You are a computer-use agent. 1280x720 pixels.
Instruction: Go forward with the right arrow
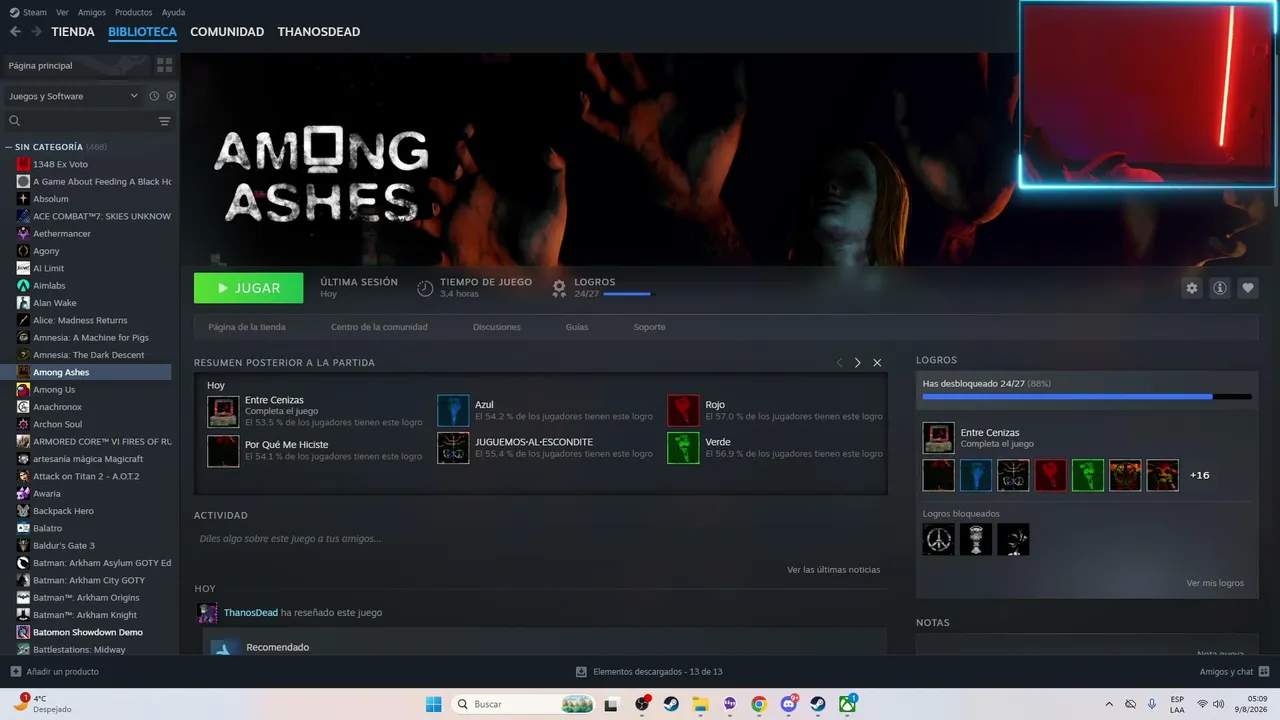[x=36, y=32]
